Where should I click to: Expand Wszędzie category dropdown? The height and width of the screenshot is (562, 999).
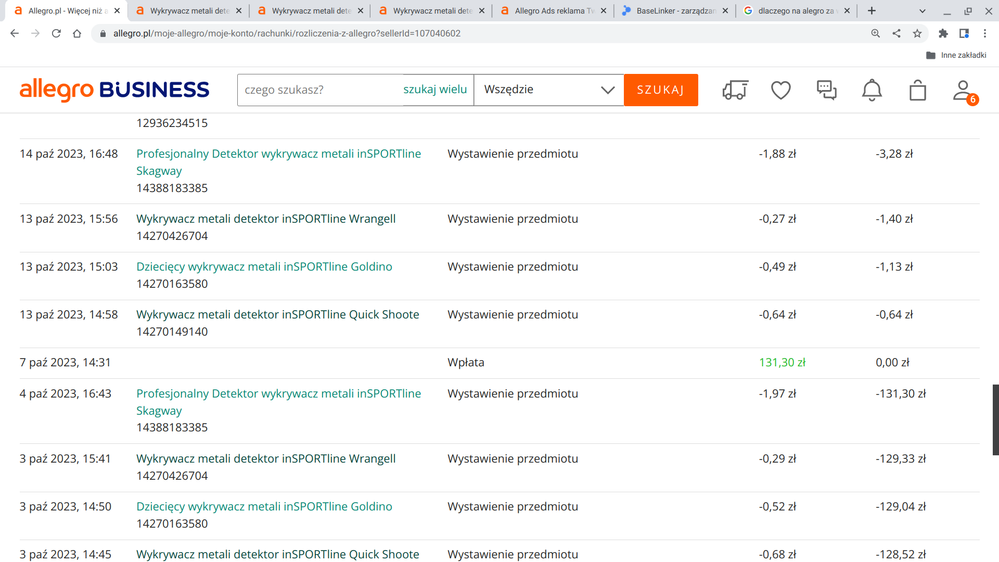pos(549,90)
